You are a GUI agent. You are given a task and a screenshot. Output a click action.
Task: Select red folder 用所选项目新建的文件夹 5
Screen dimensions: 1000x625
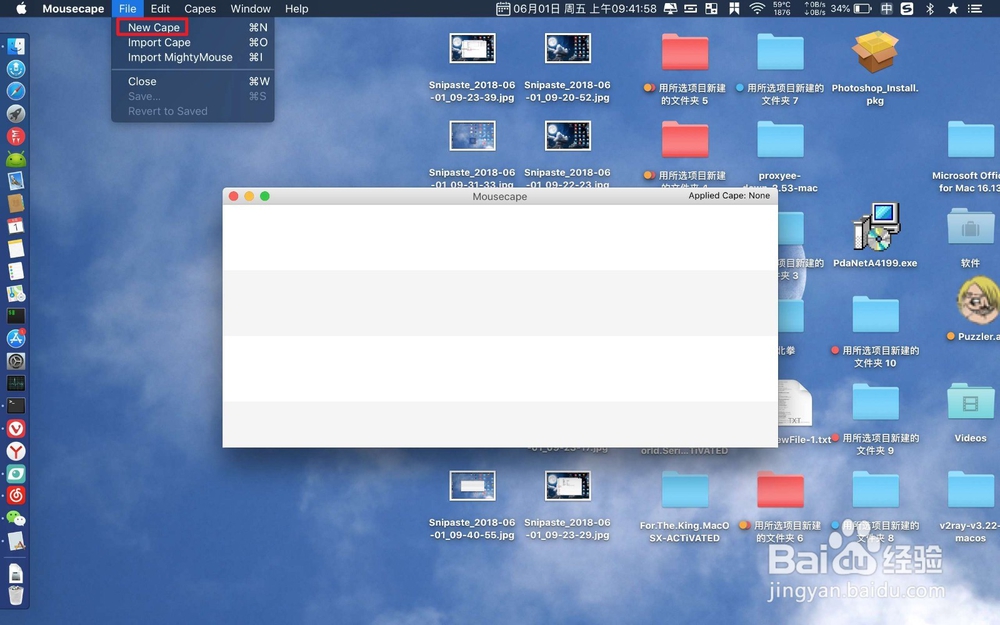point(685,52)
